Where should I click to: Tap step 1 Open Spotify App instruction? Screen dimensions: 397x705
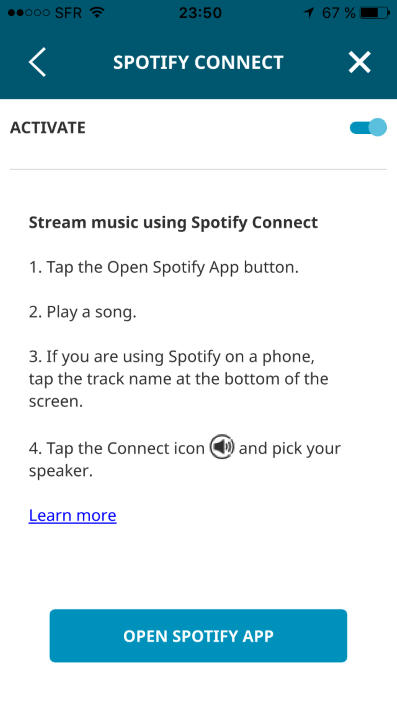tap(164, 268)
